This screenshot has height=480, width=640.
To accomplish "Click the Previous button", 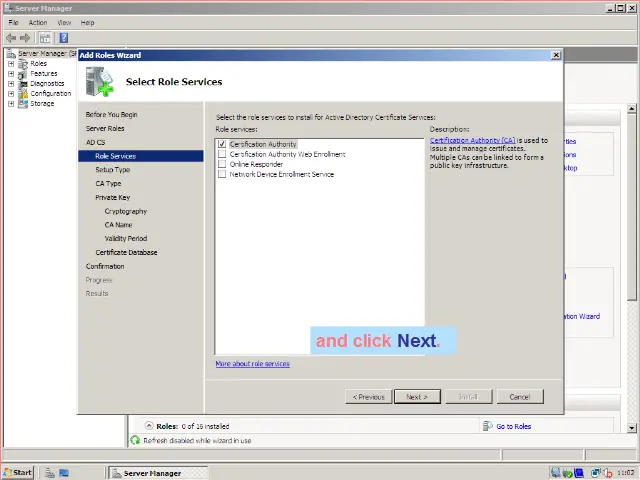I will 369,397.
